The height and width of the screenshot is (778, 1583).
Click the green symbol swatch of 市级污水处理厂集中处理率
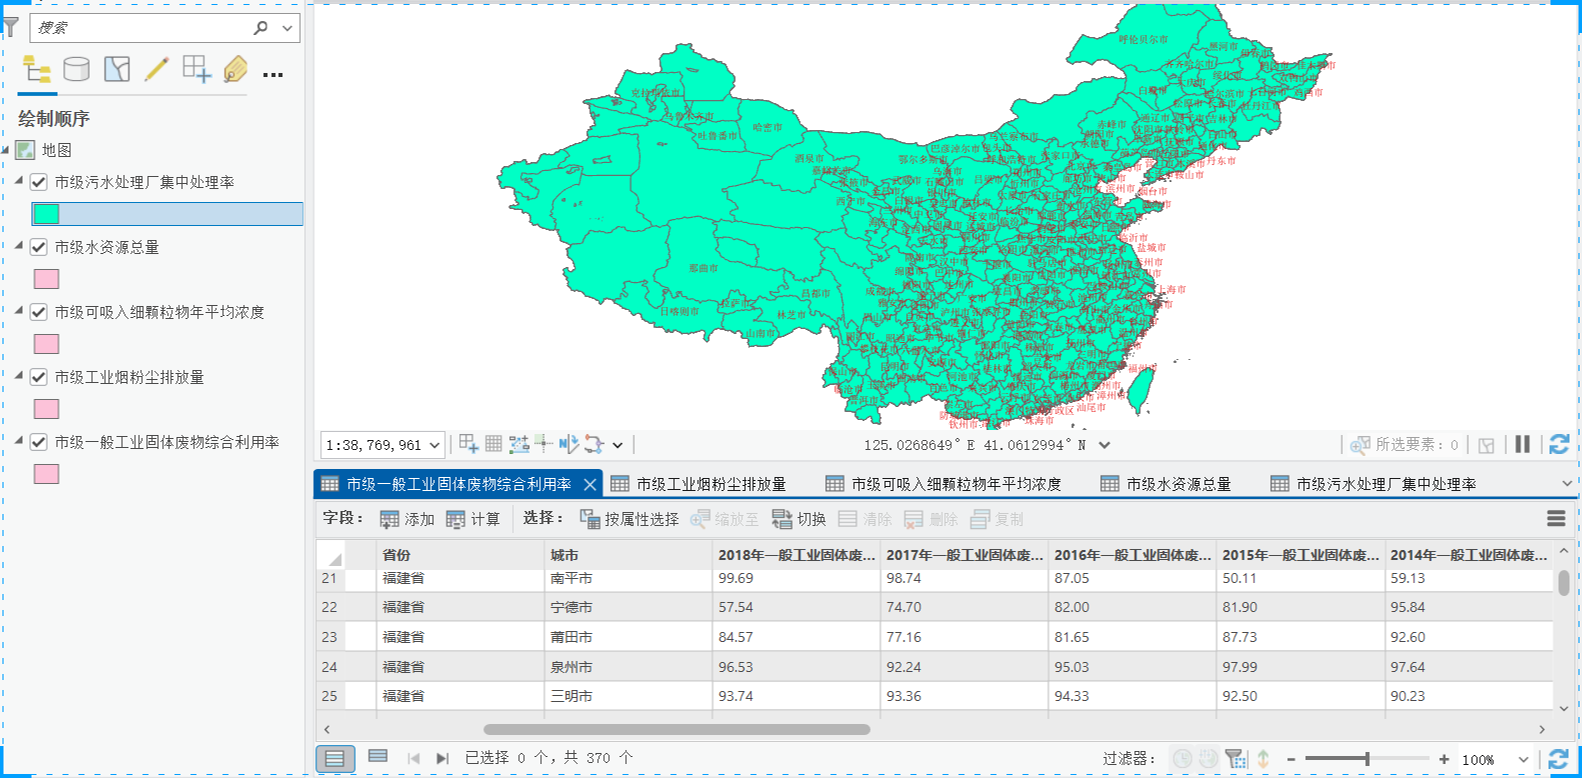(46, 214)
